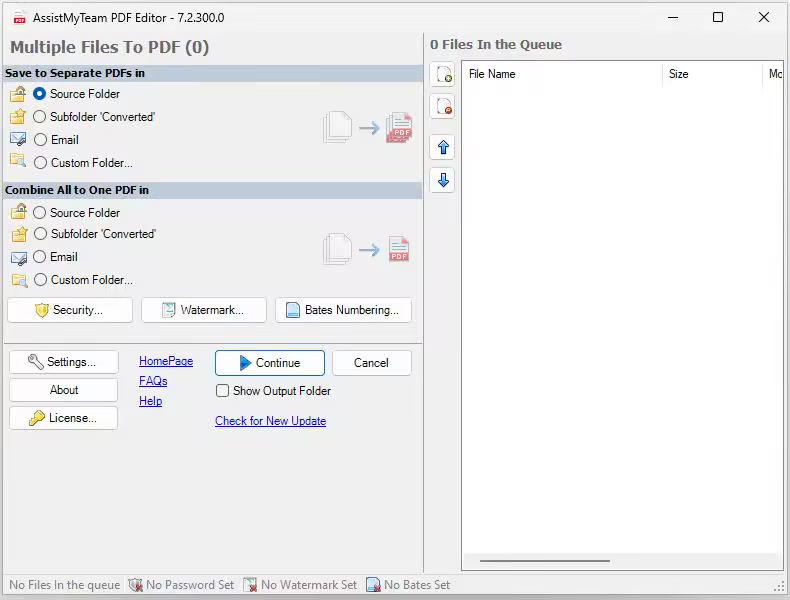Click the add file to queue icon

pos(442,74)
